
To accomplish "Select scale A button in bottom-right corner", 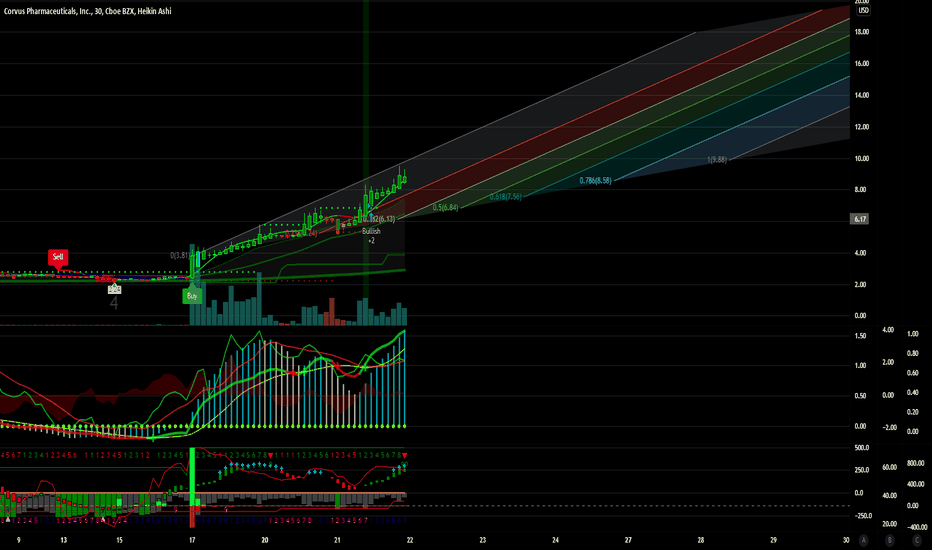I will click(x=863, y=540).
